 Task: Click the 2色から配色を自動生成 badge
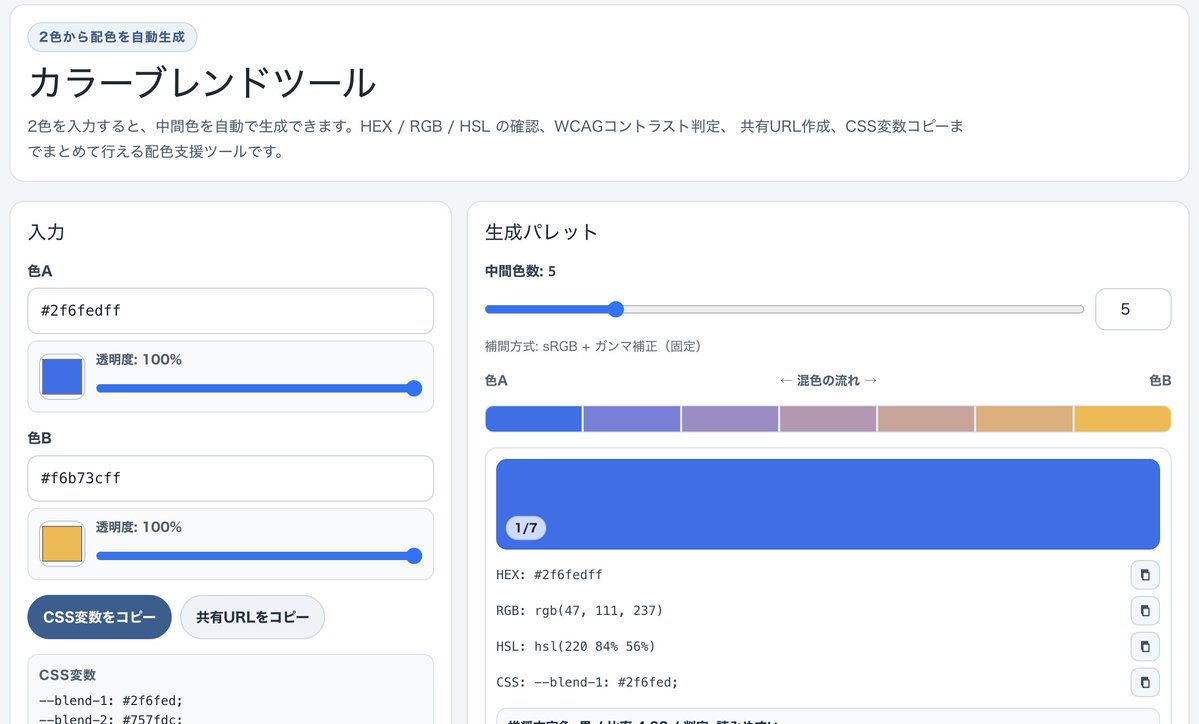pos(112,37)
